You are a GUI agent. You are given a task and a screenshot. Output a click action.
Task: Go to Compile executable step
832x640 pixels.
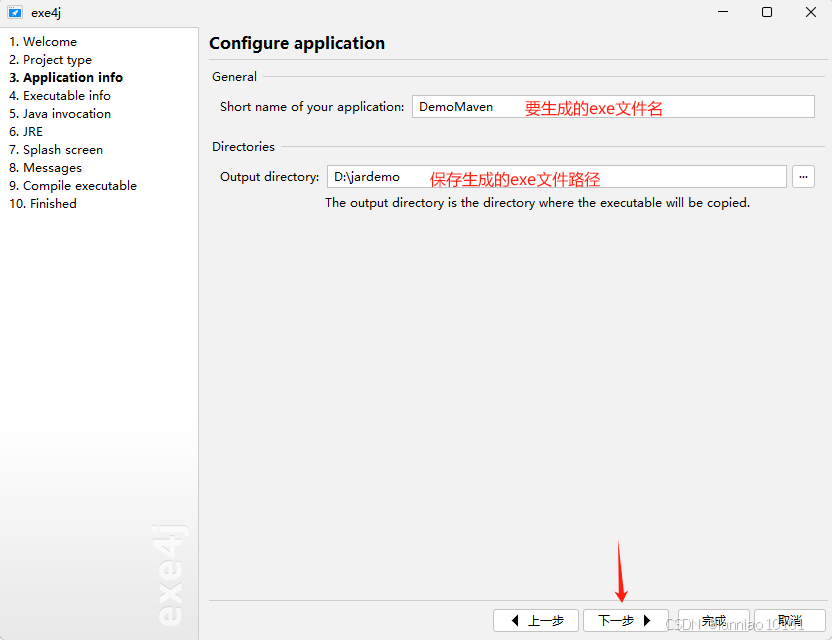pos(73,186)
